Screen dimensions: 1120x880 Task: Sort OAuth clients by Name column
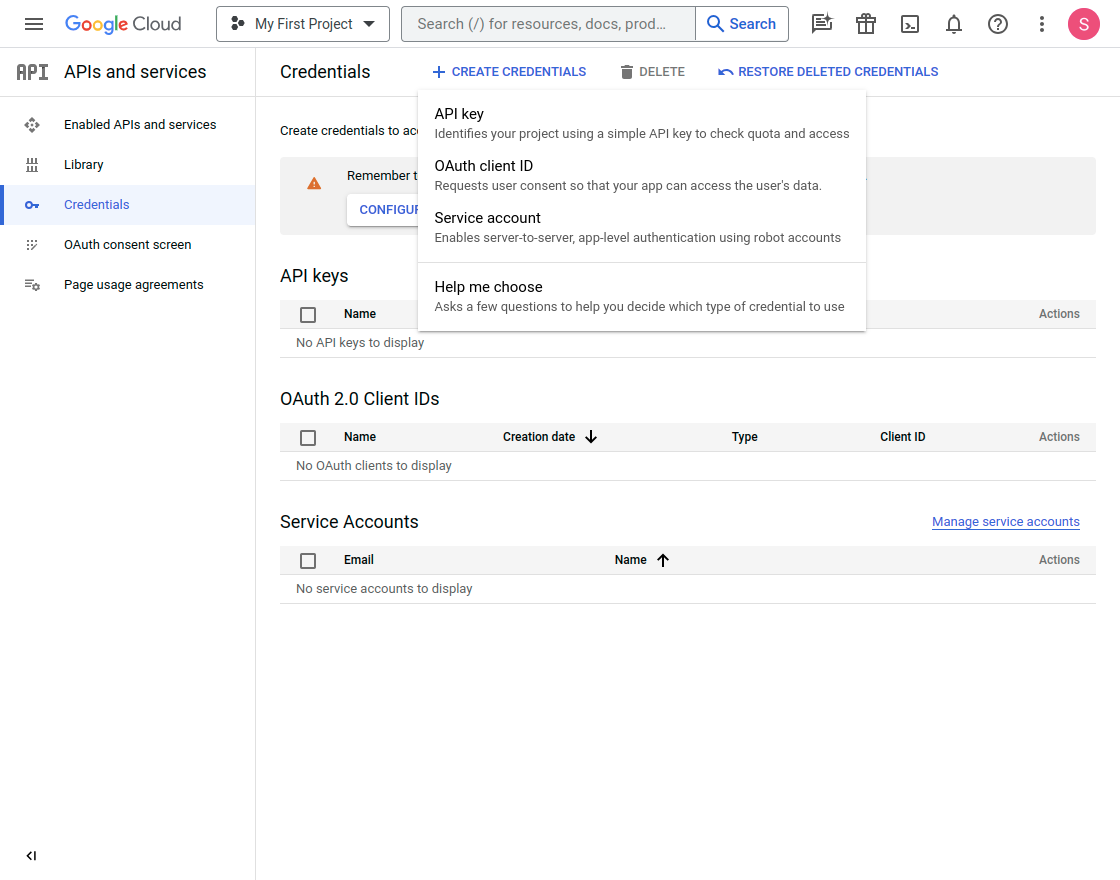point(360,437)
